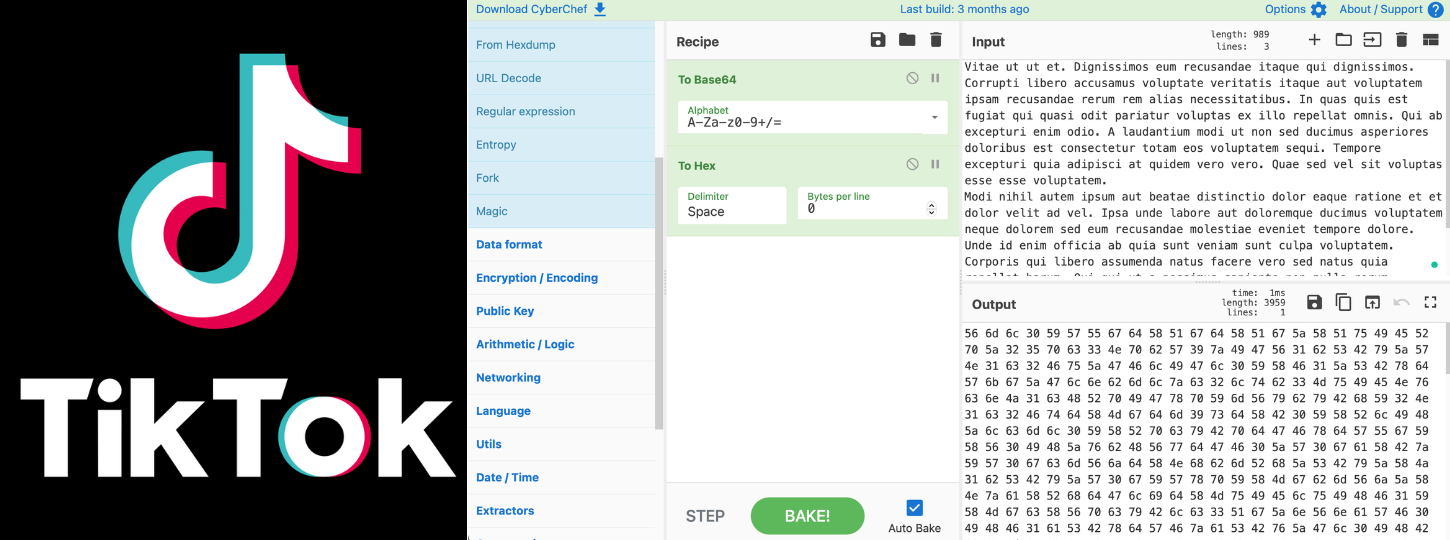Viewport: 1450px width, 540px height.
Task: Open folder as input
Action: 1343,40
